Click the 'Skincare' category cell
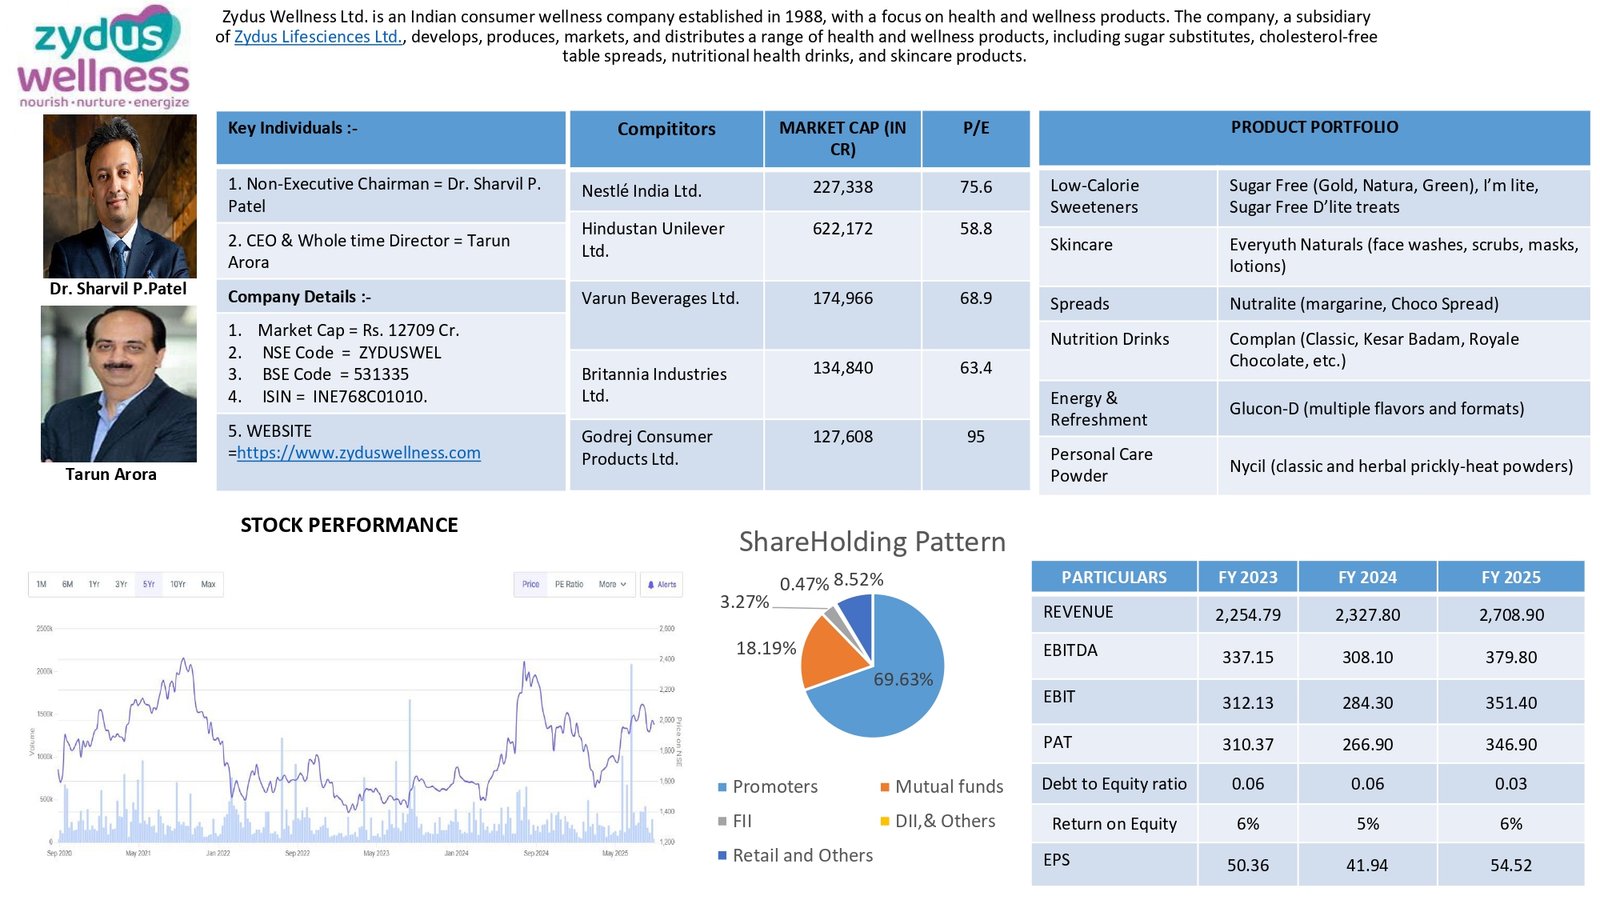 point(1128,256)
